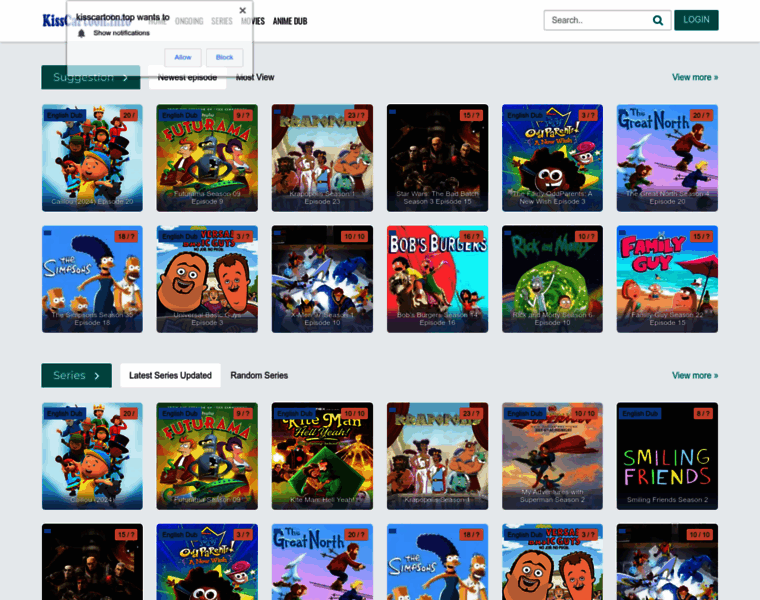Click the search magnifier icon

(657, 20)
